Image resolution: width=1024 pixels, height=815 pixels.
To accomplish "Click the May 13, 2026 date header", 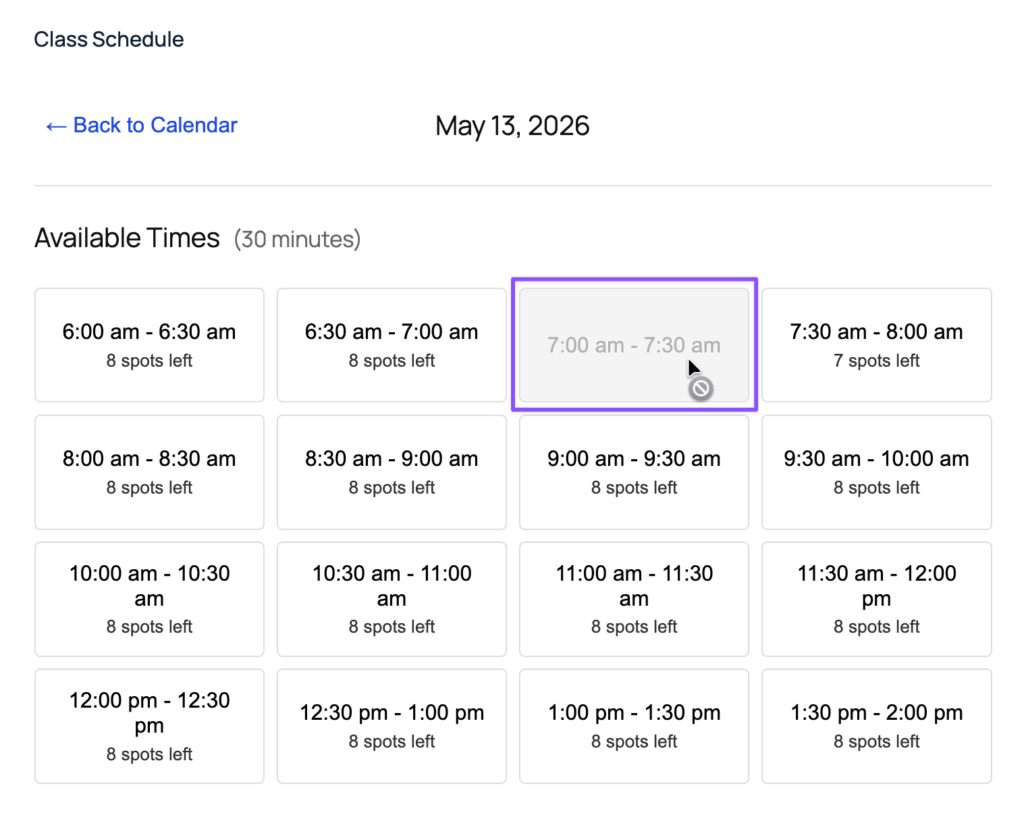I will pyautogui.click(x=512, y=126).
